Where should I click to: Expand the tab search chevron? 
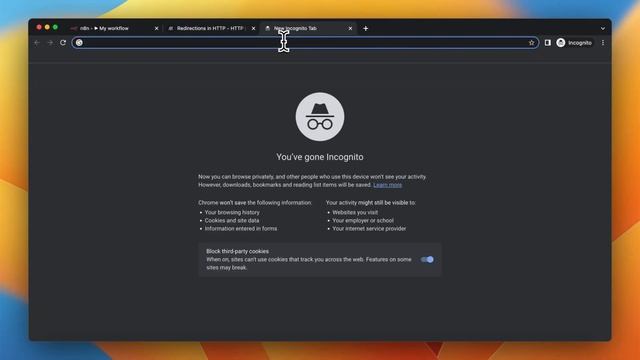click(x=602, y=29)
